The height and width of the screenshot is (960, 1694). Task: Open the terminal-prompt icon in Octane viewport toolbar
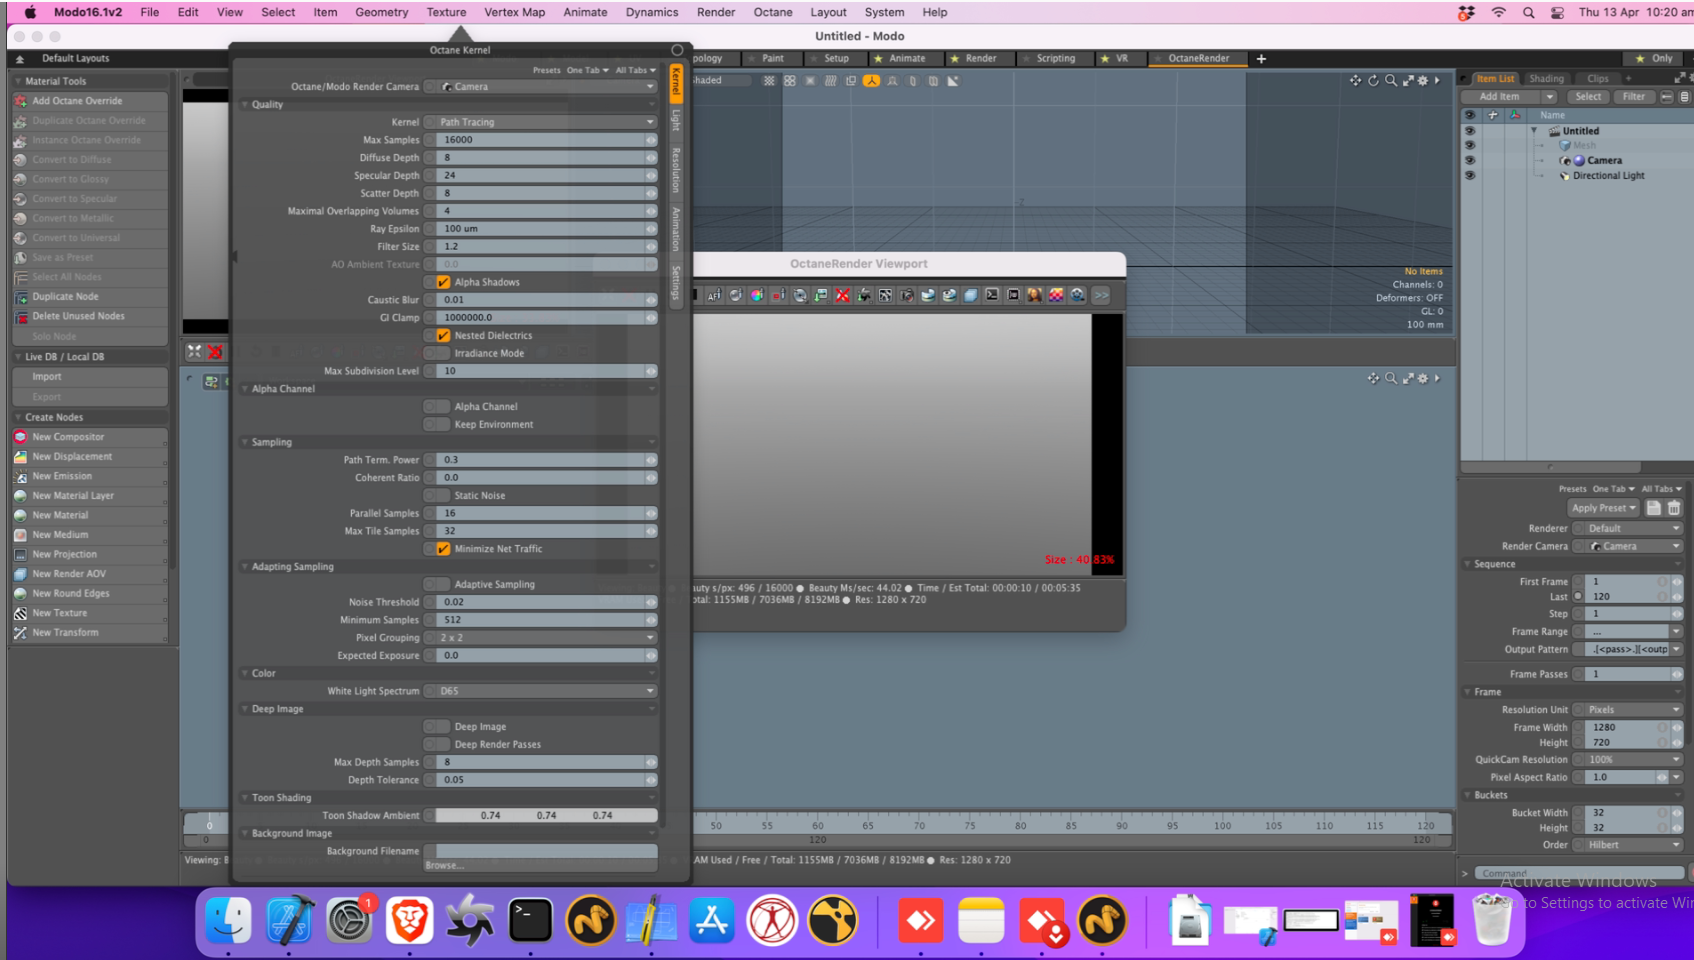(x=992, y=295)
